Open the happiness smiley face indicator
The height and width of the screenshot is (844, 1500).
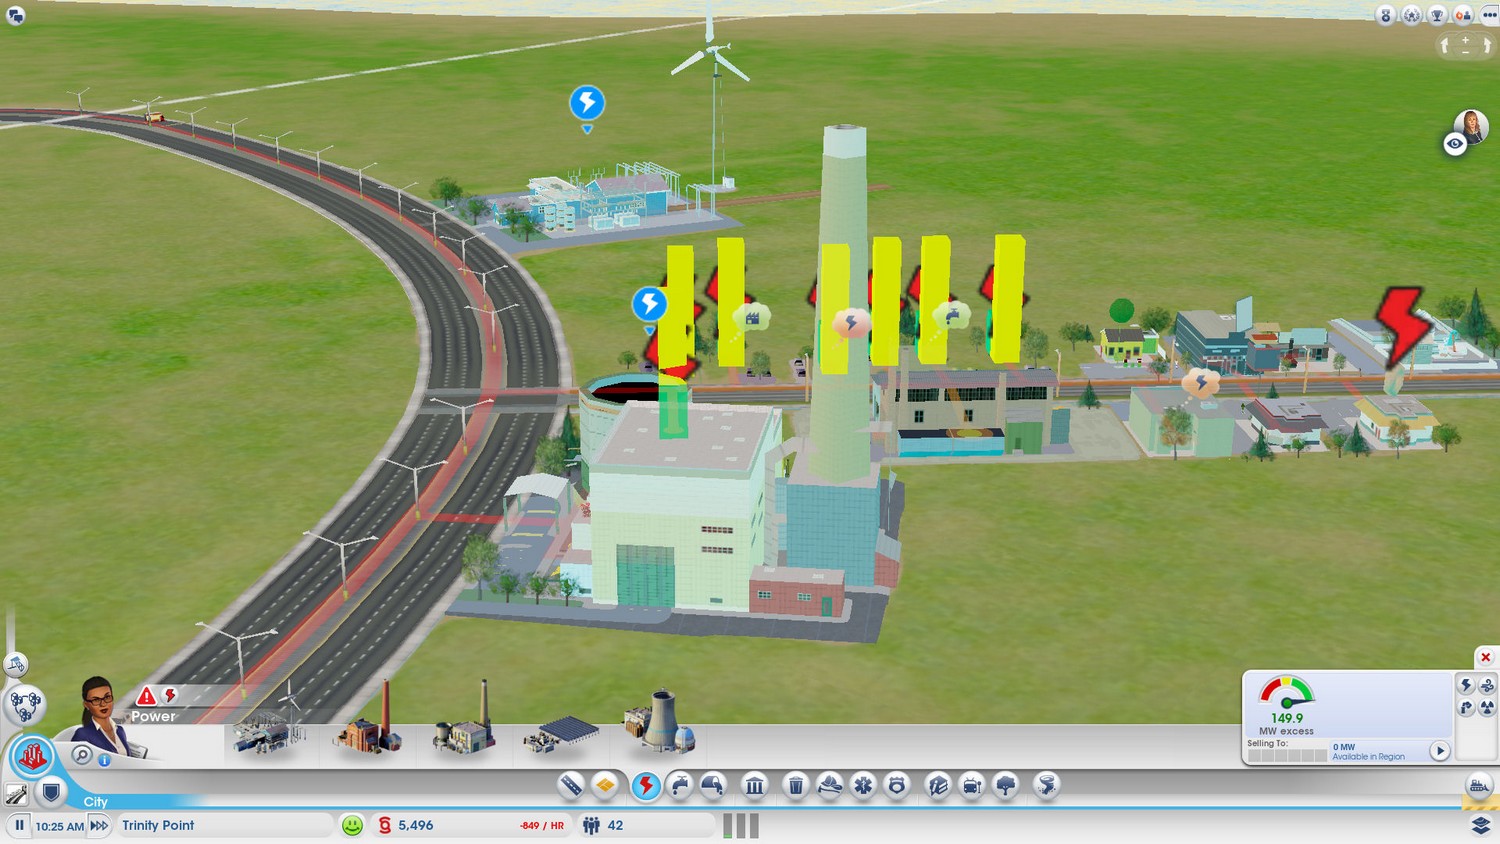pos(352,825)
